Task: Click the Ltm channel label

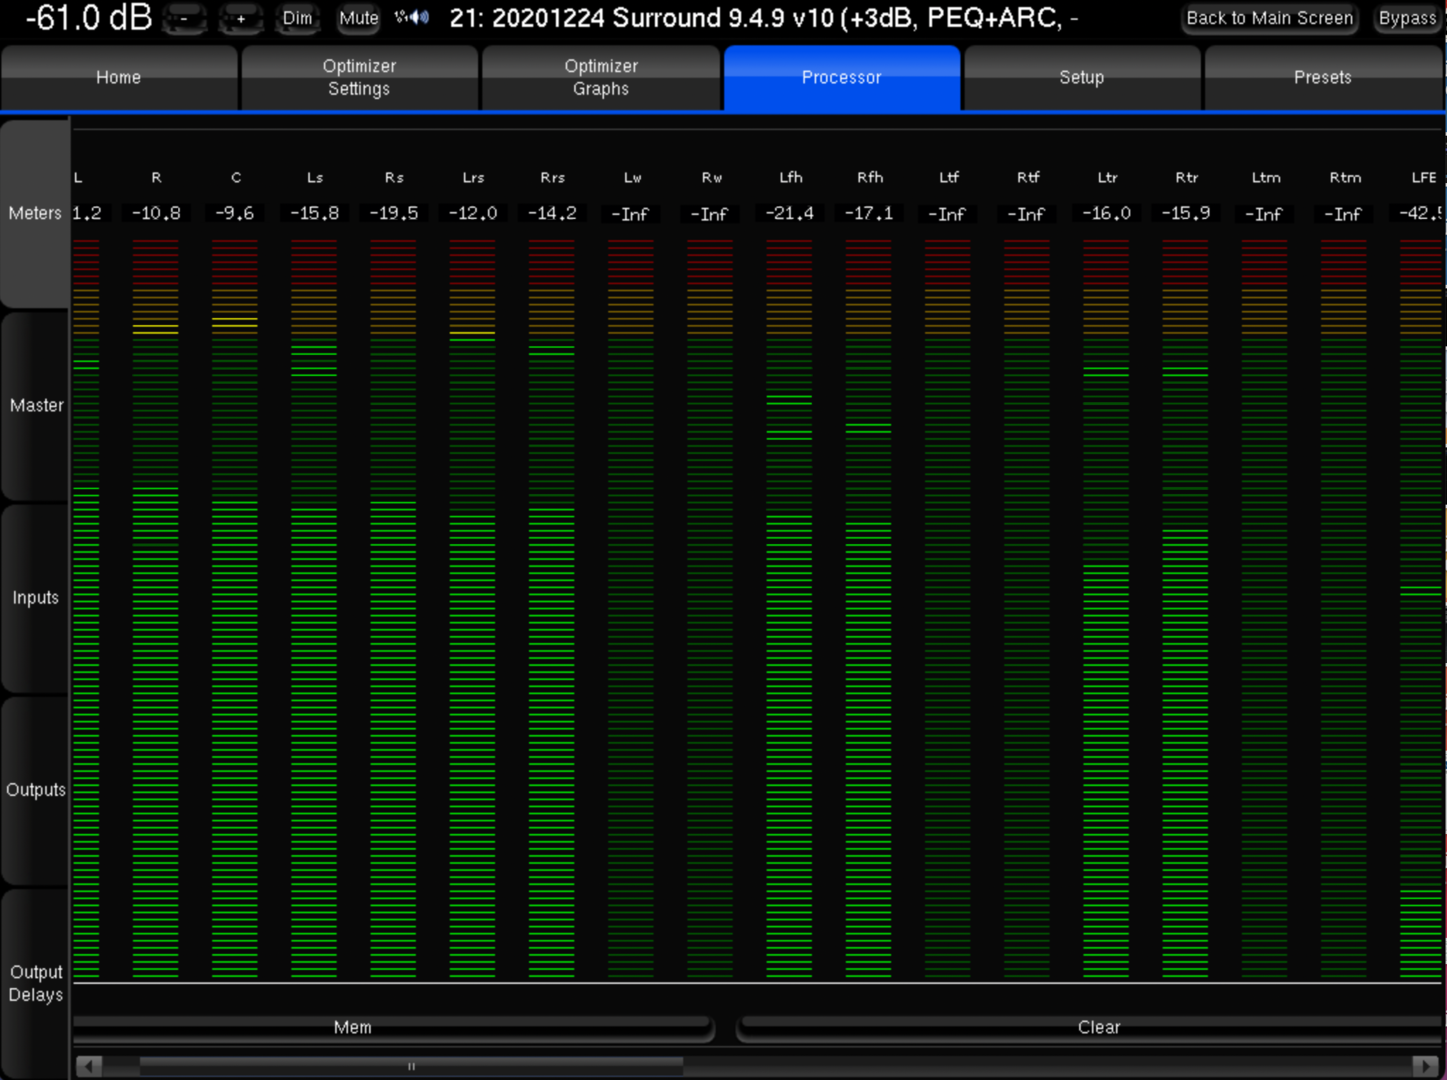Action: [x=1266, y=178]
